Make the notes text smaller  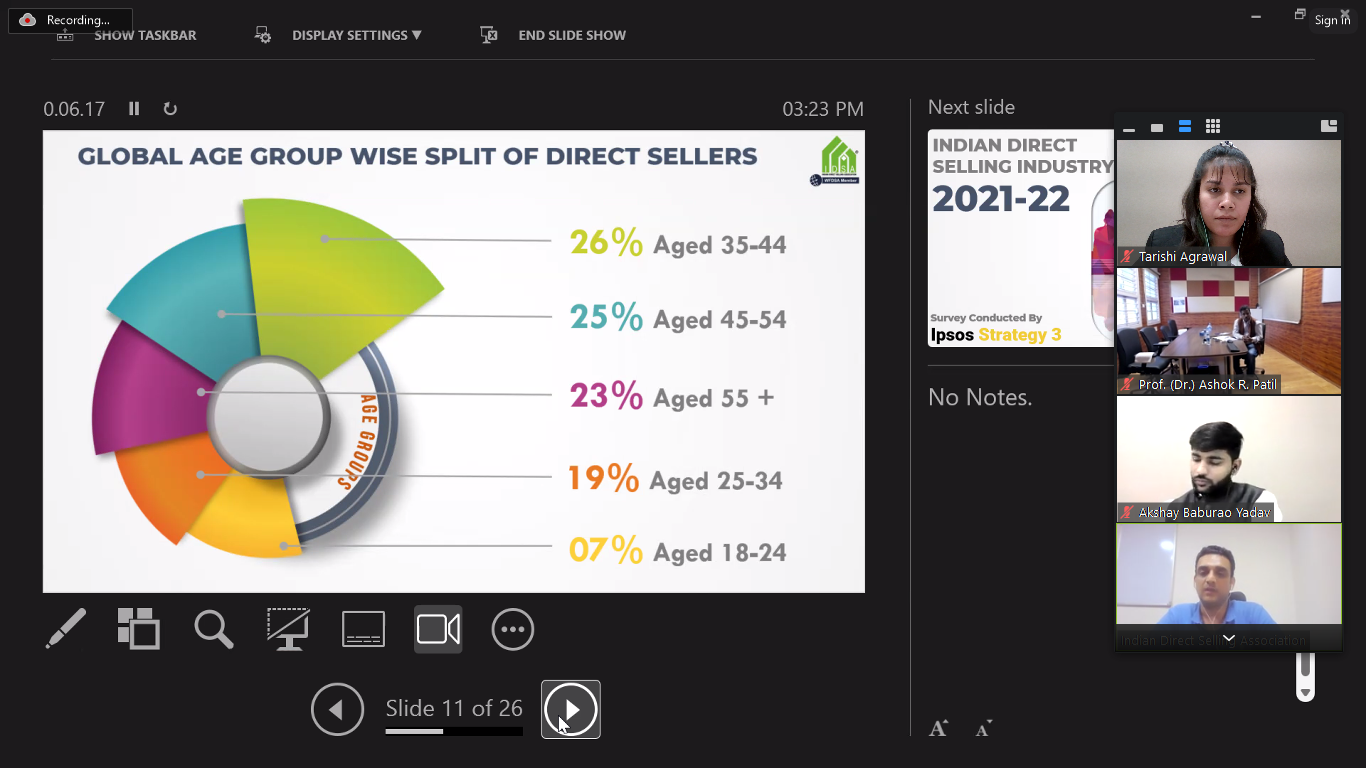coord(983,729)
